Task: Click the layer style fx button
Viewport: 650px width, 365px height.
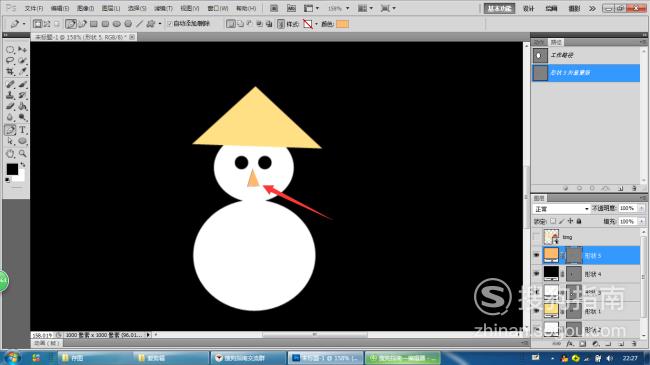Action: [x=570, y=343]
